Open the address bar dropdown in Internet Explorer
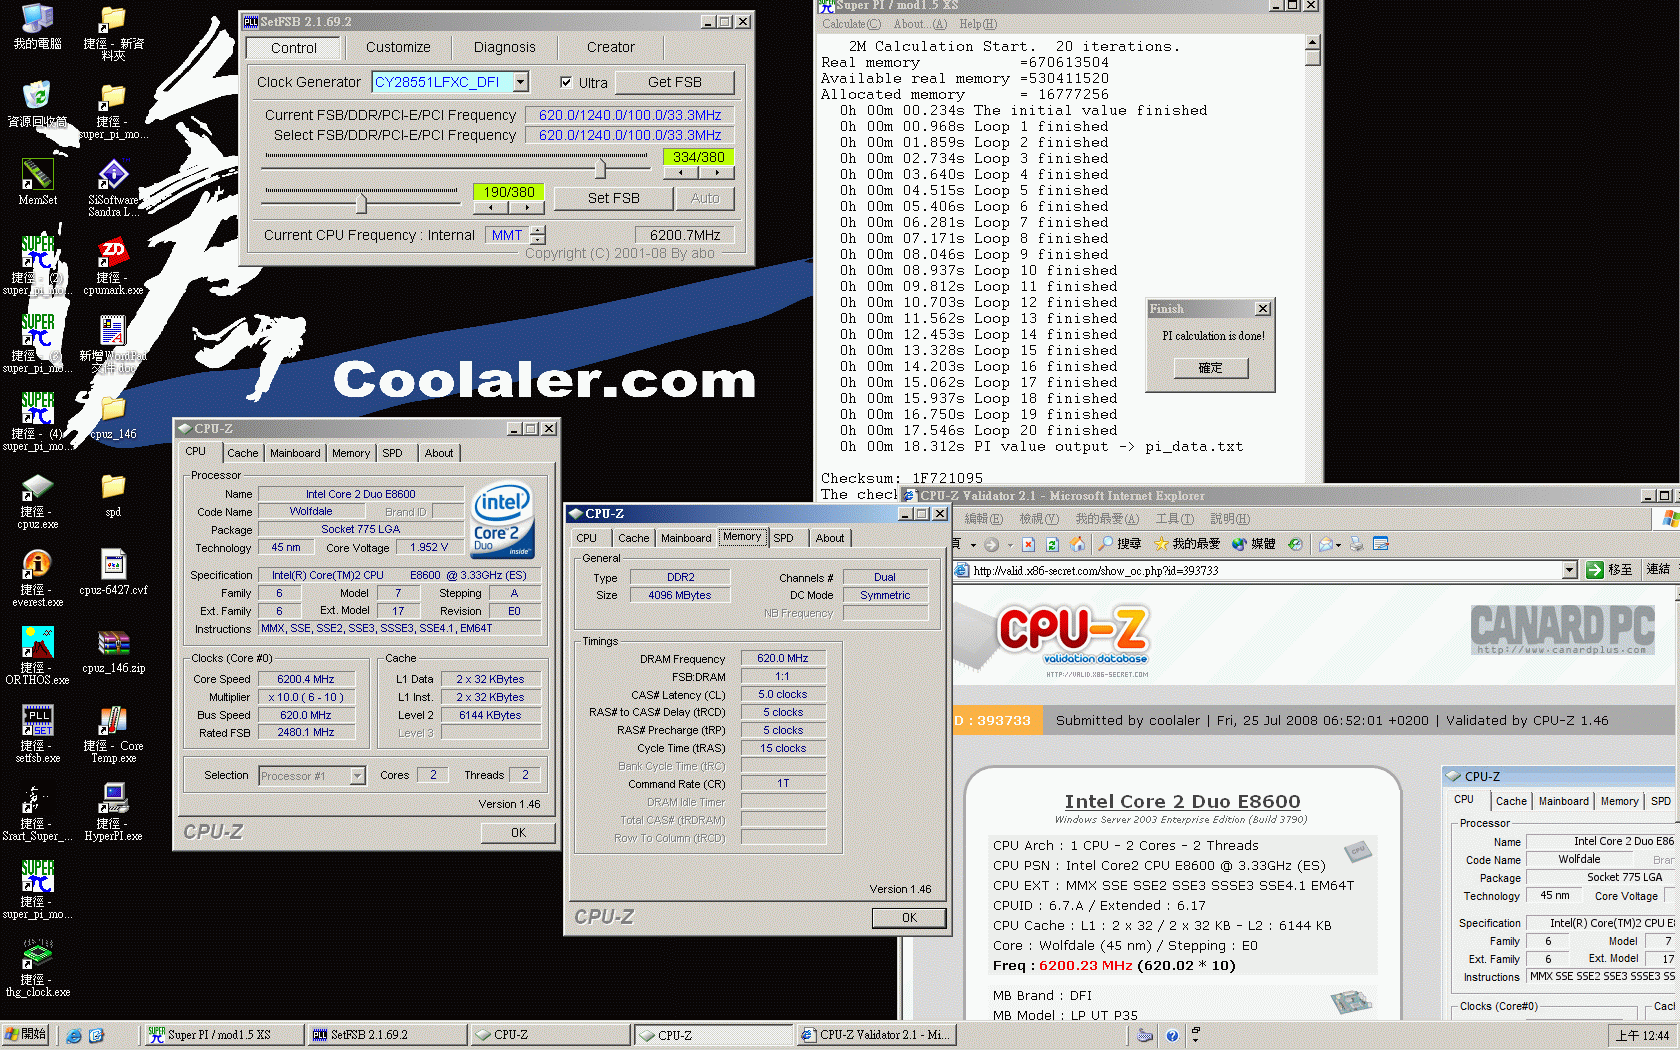This screenshot has height=1050, width=1680. pos(1569,570)
